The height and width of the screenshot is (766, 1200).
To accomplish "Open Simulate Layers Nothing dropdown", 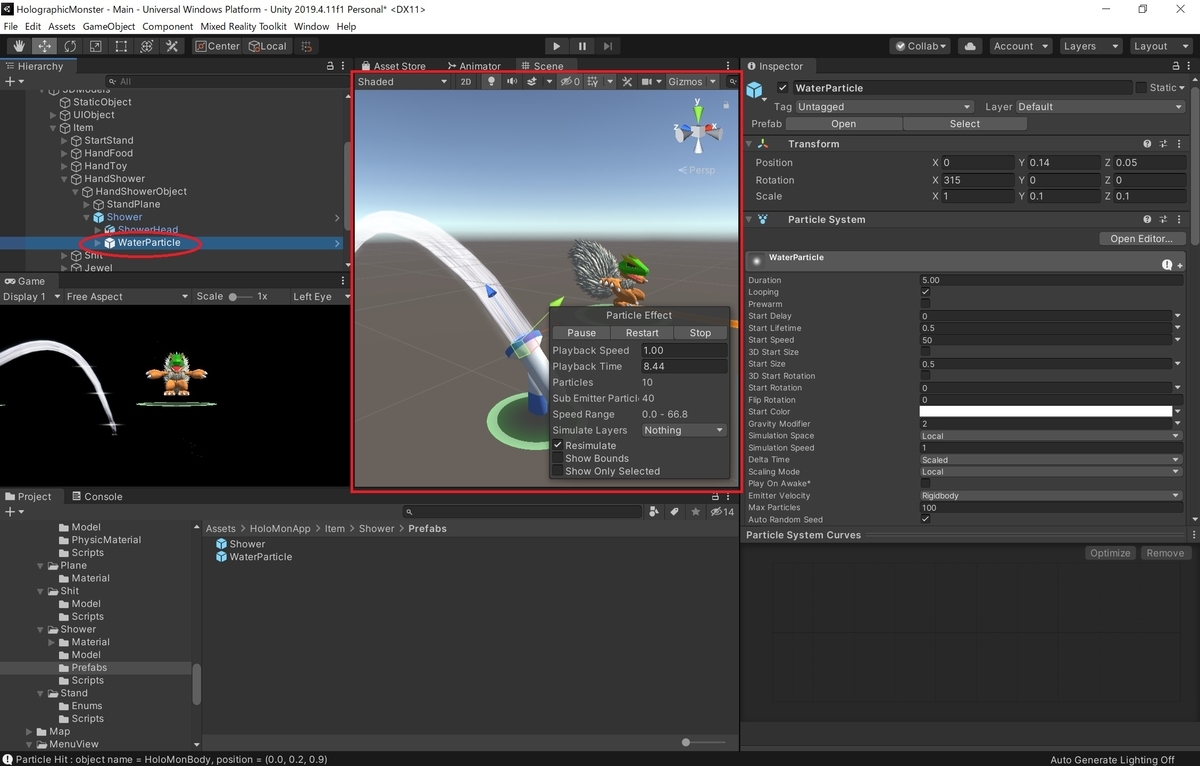I will pyautogui.click(x=684, y=430).
